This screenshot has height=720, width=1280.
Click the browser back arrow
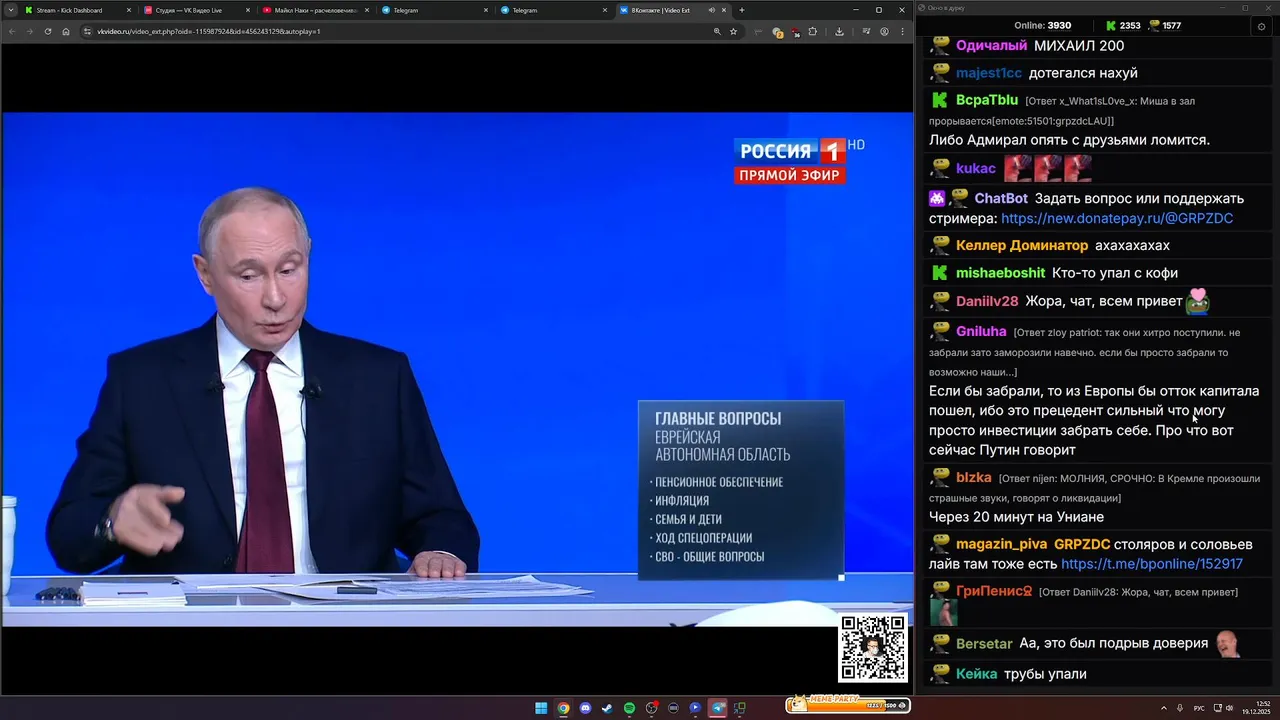coord(12,31)
